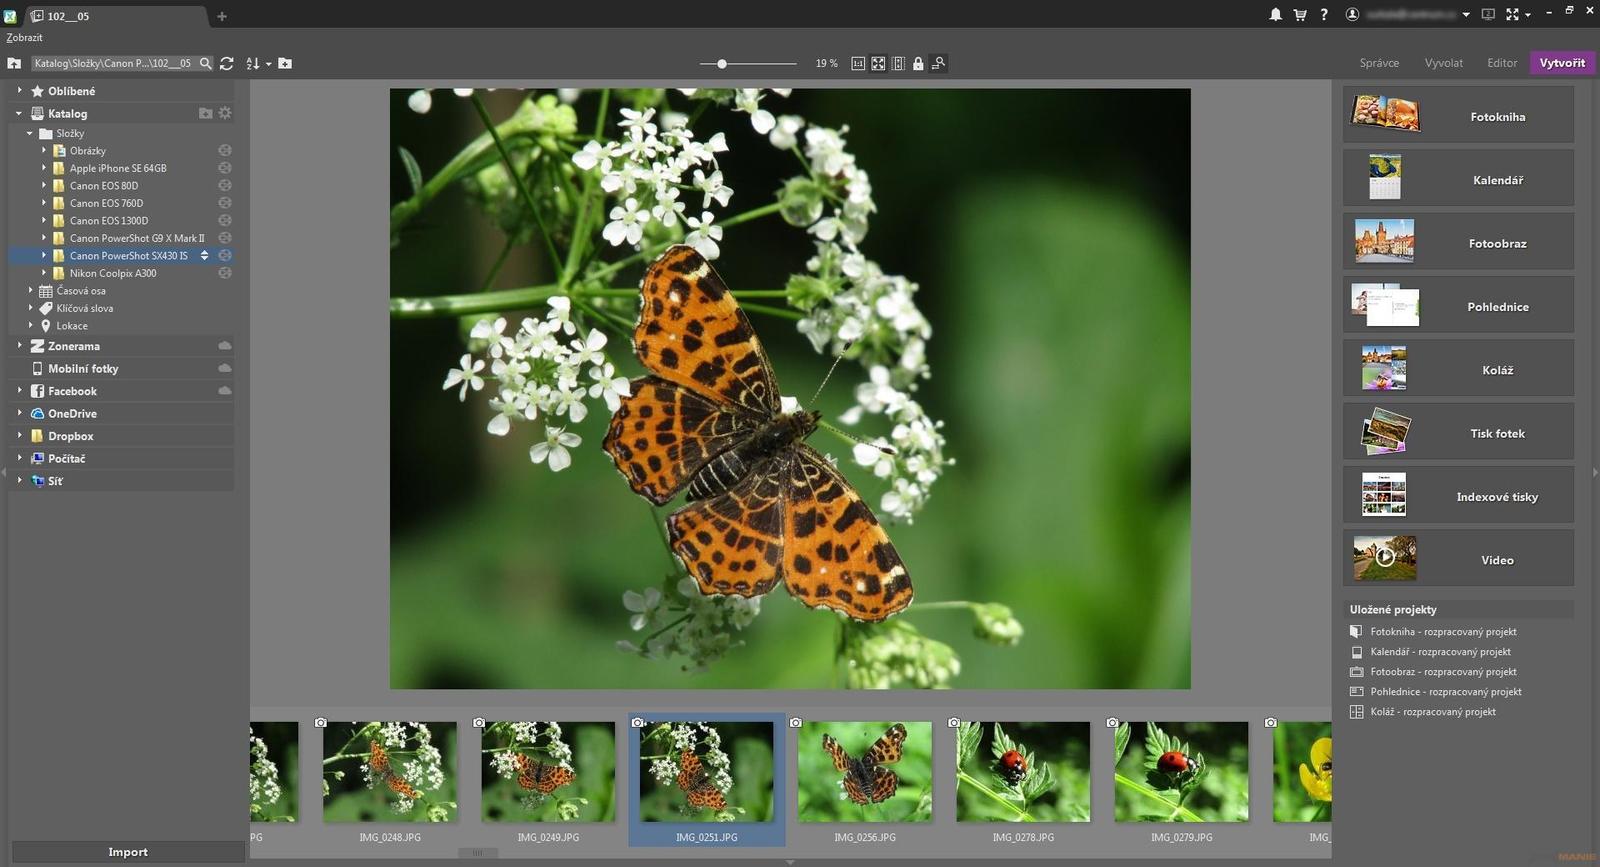
Task: Go up one folder level
Action: tap(14, 63)
